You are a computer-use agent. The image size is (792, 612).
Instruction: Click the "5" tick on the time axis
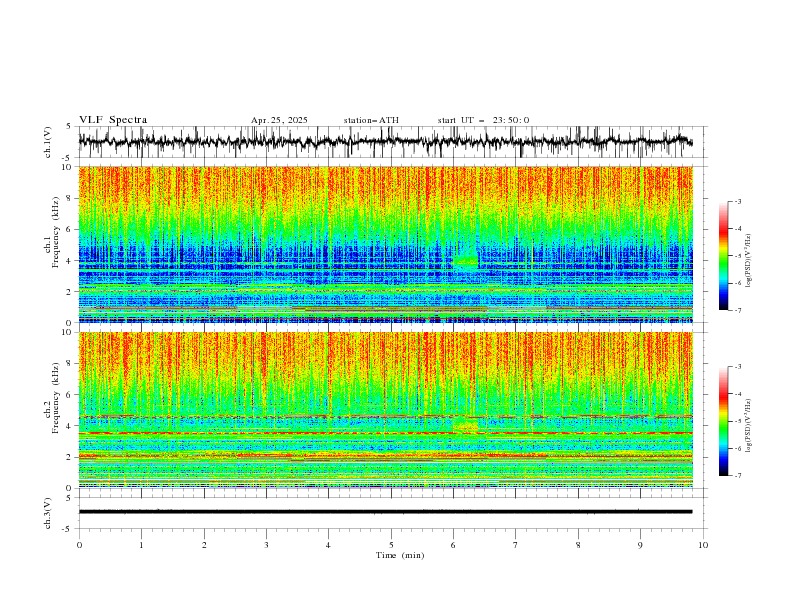(x=391, y=545)
